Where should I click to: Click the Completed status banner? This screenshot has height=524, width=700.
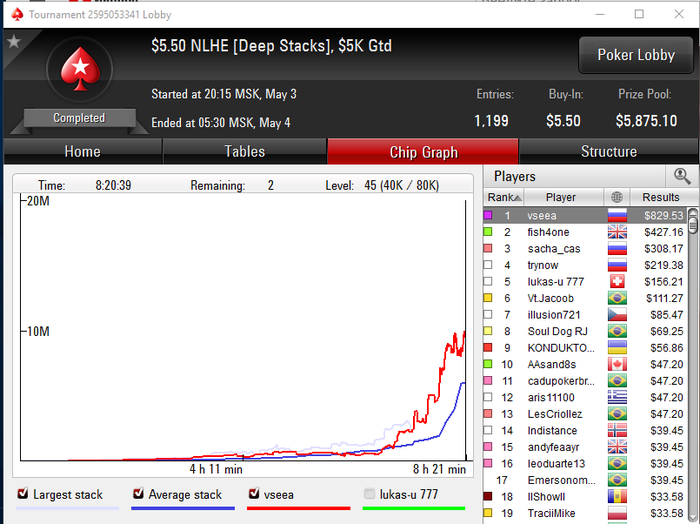click(x=79, y=118)
